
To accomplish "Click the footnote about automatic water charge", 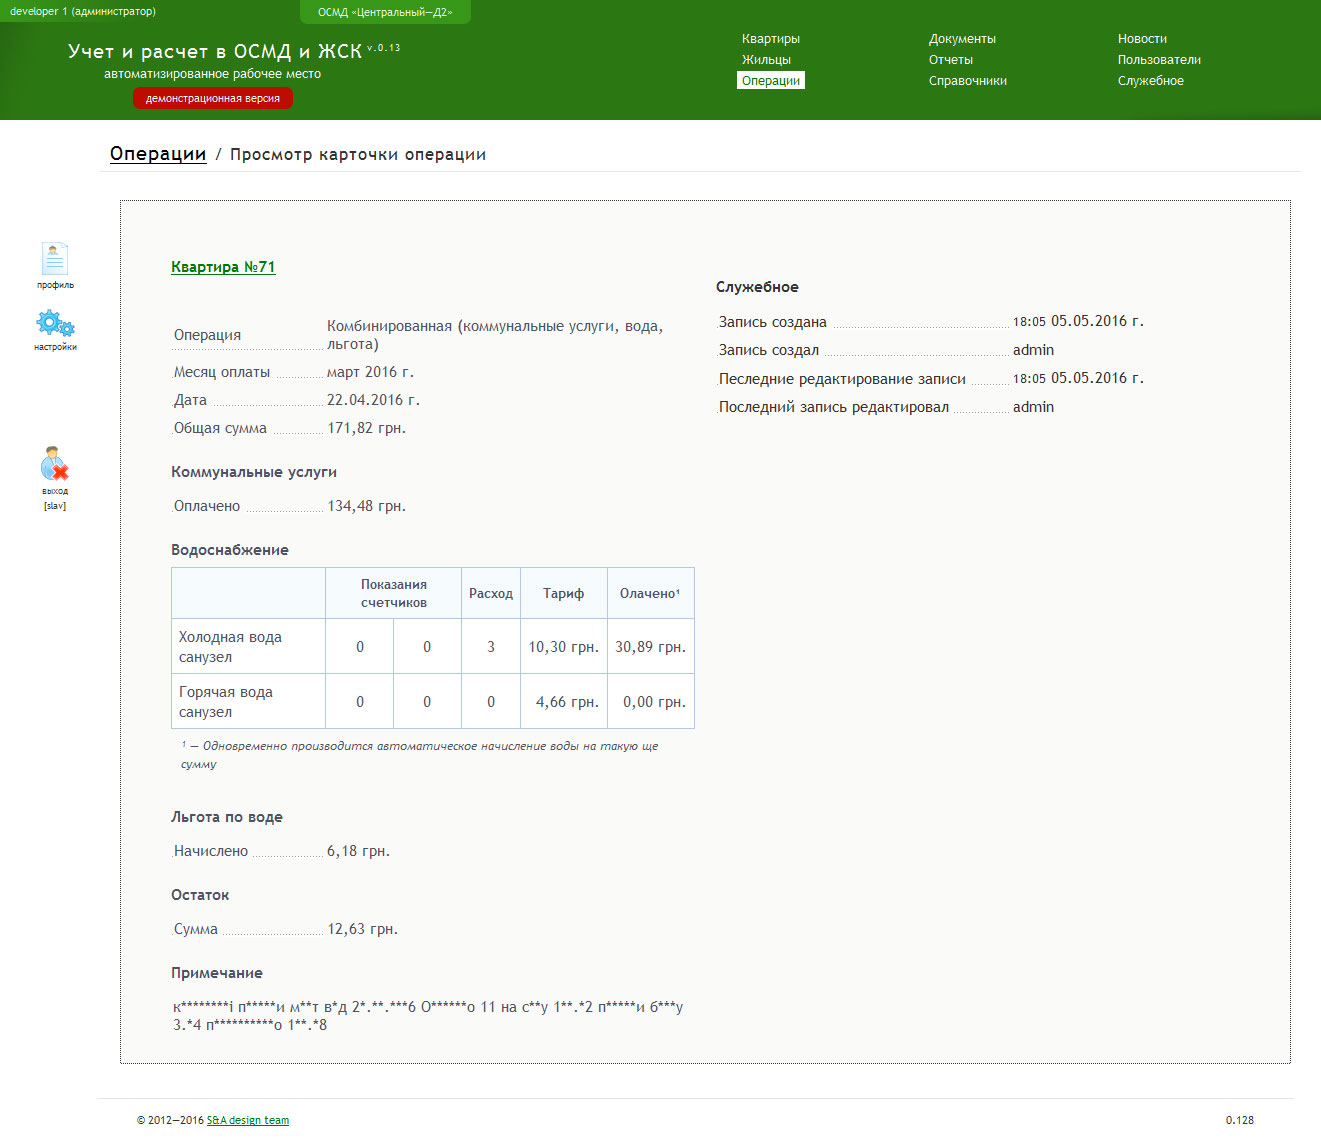I will (420, 755).
